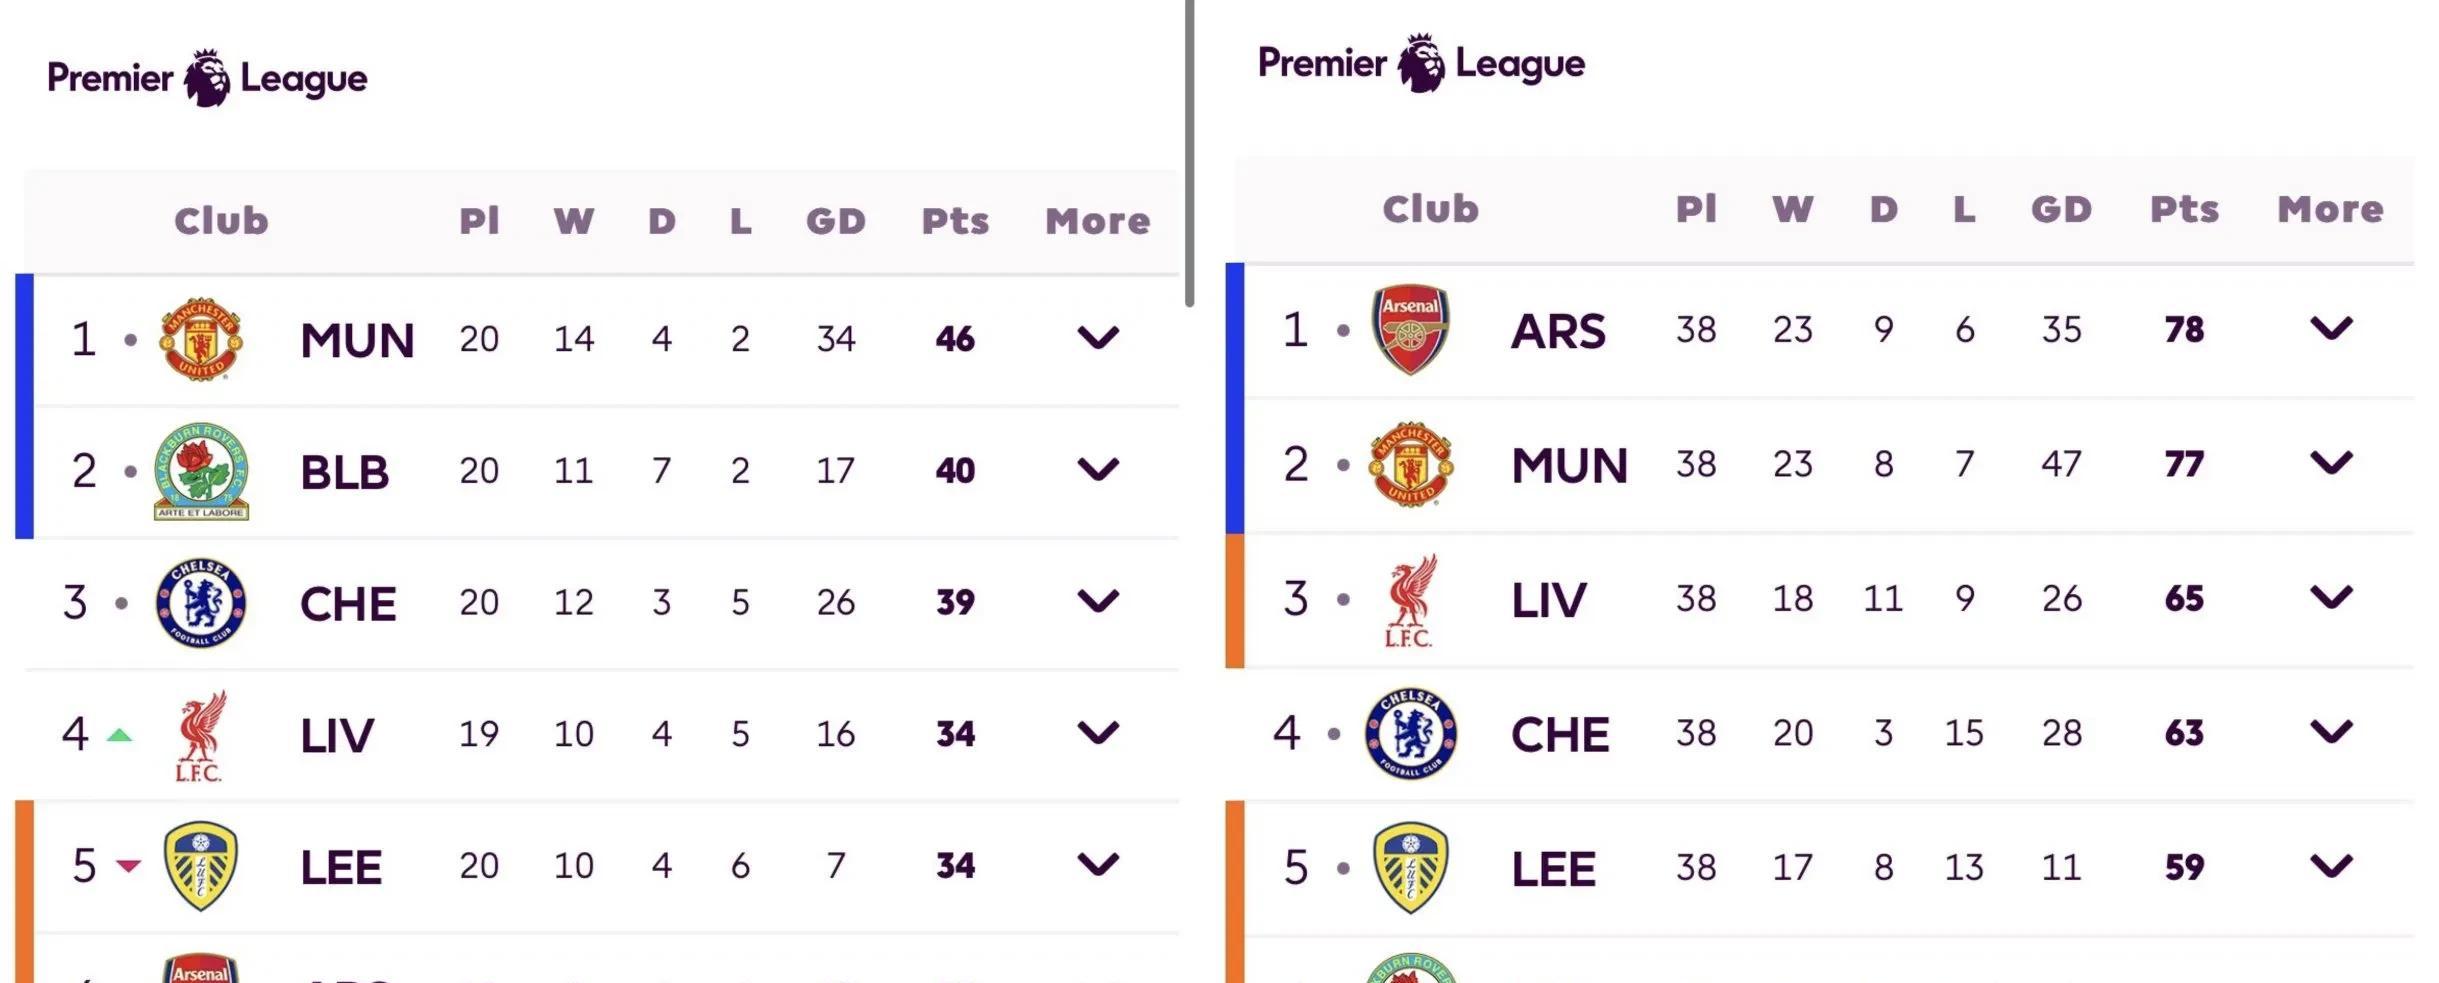Expand ARS row details in right table

(x=2330, y=329)
